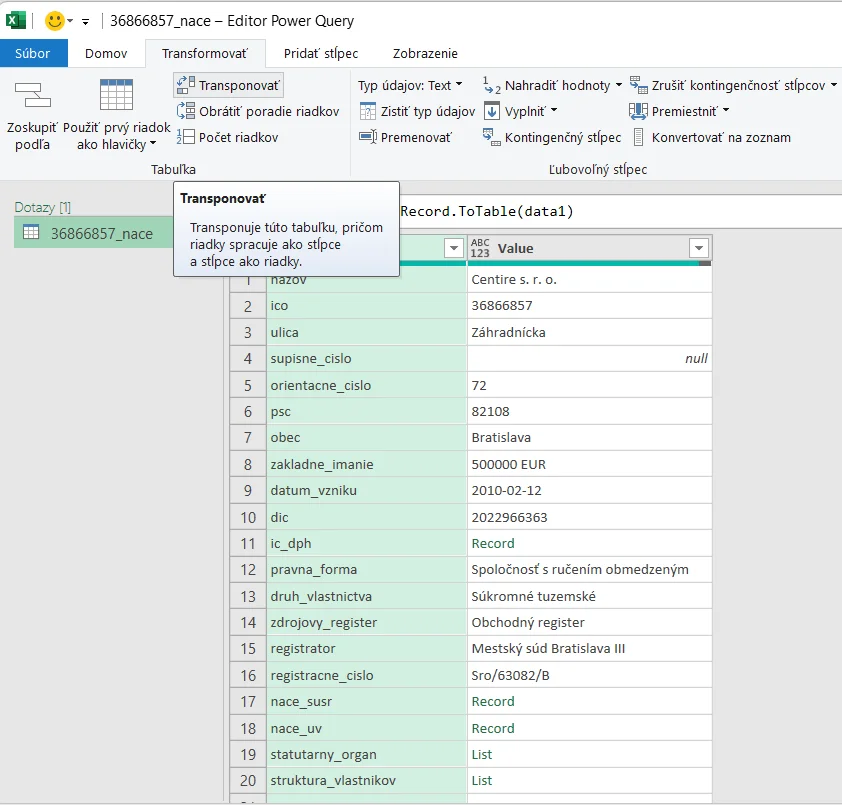Screen dimensions: 842x805
Task: Open the Record link in the ic_dph row
Action: point(493,543)
